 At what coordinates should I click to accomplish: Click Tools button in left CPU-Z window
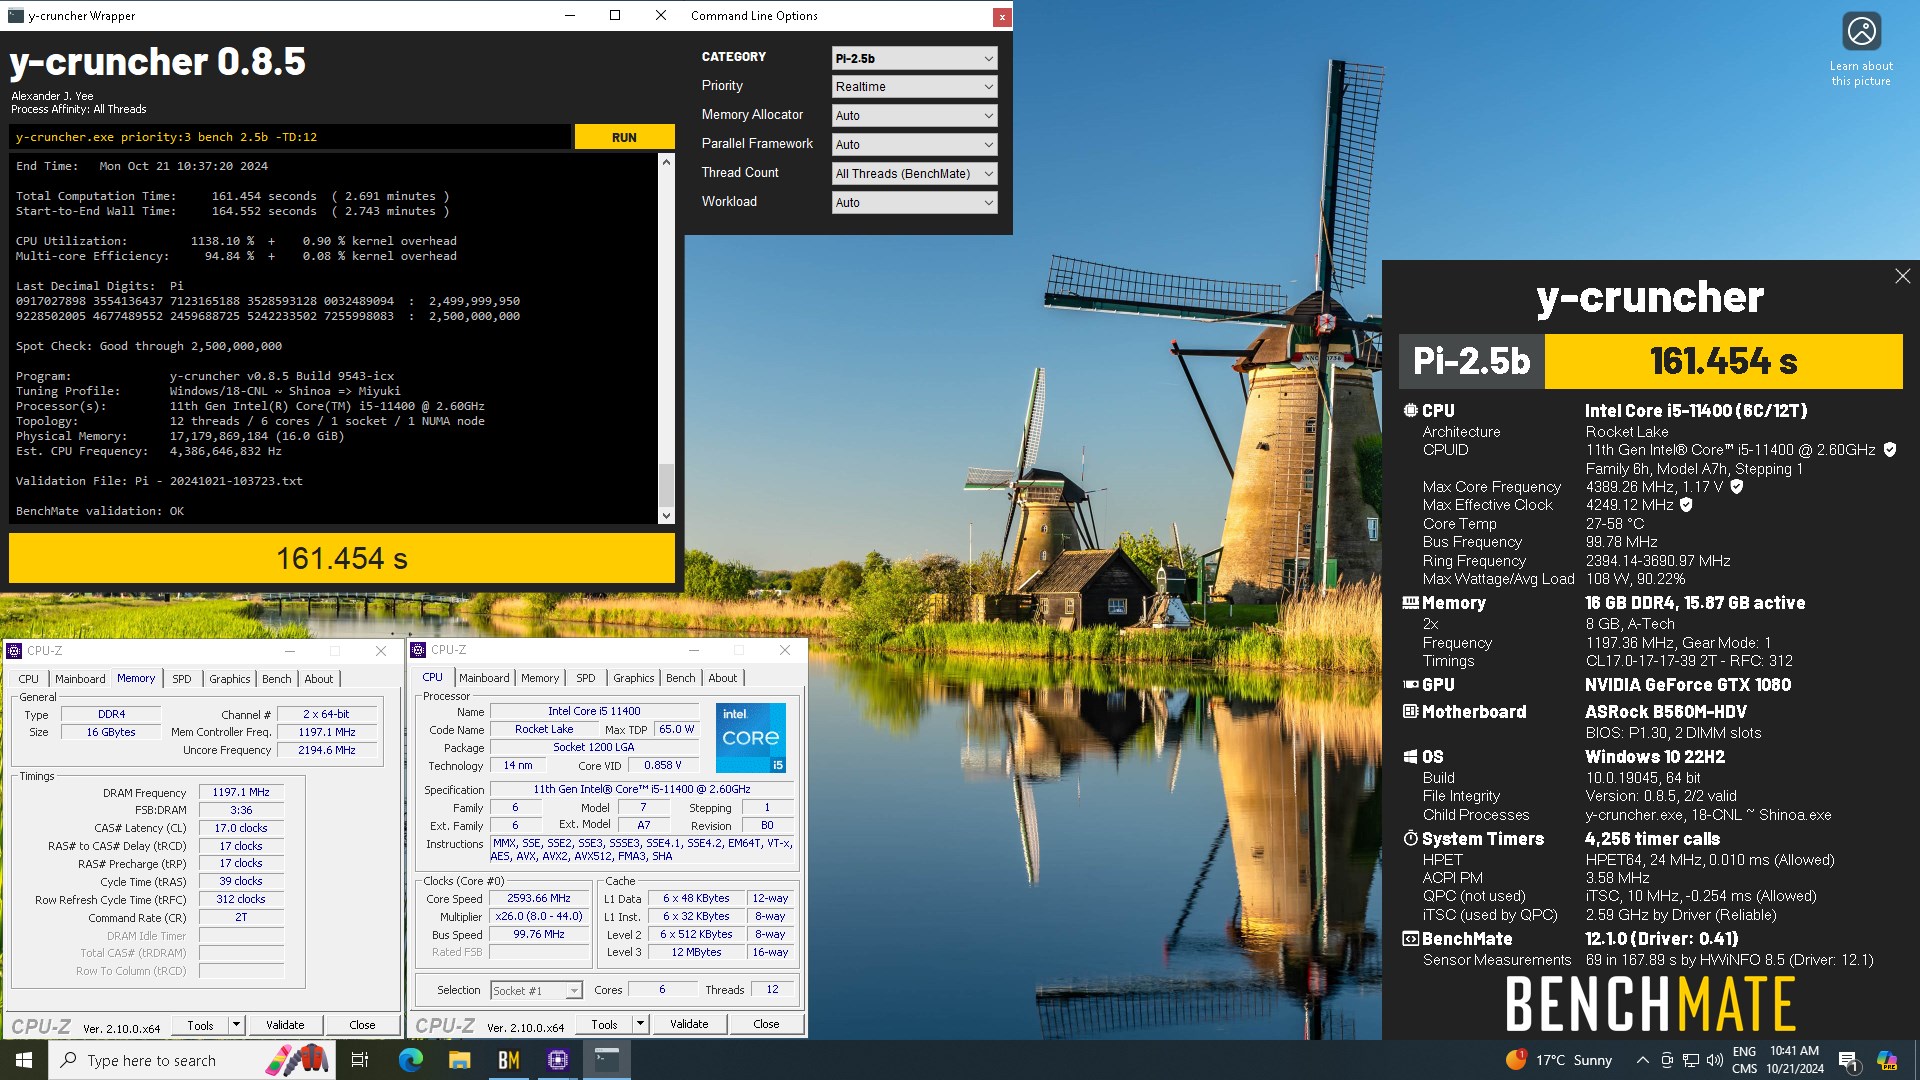tap(200, 1025)
